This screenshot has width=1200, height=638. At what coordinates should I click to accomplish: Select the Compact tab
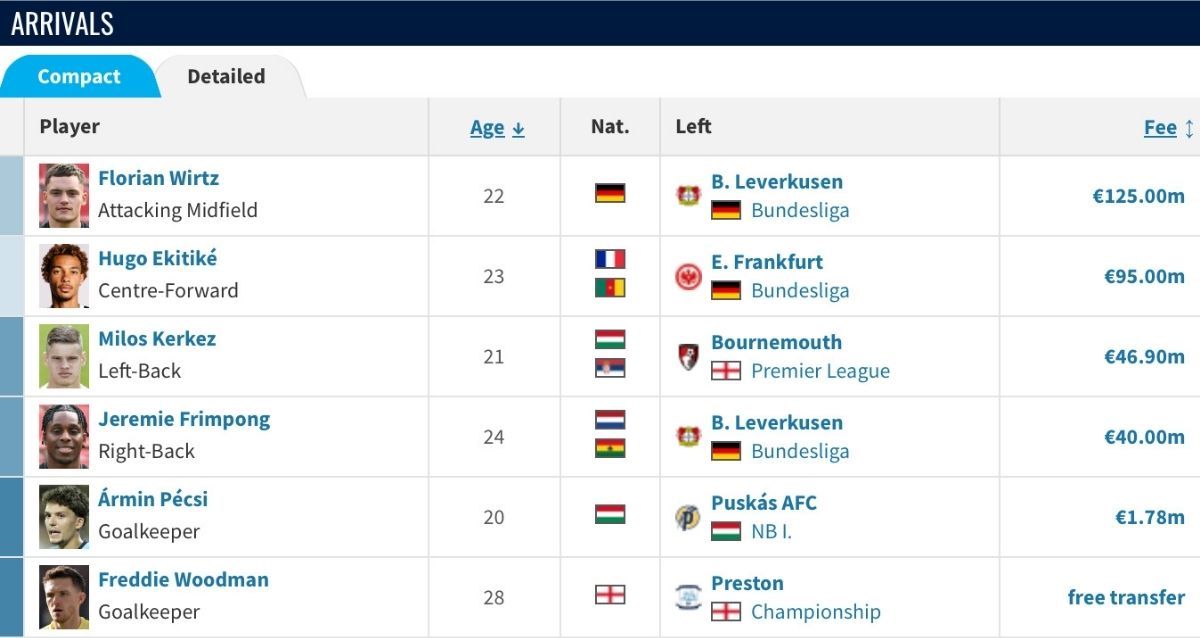(79, 77)
